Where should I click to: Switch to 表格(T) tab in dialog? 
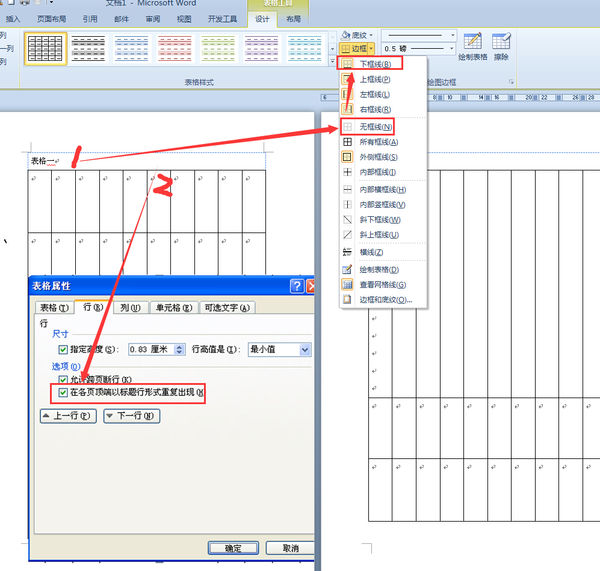pyautogui.click(x=54, y=308)
